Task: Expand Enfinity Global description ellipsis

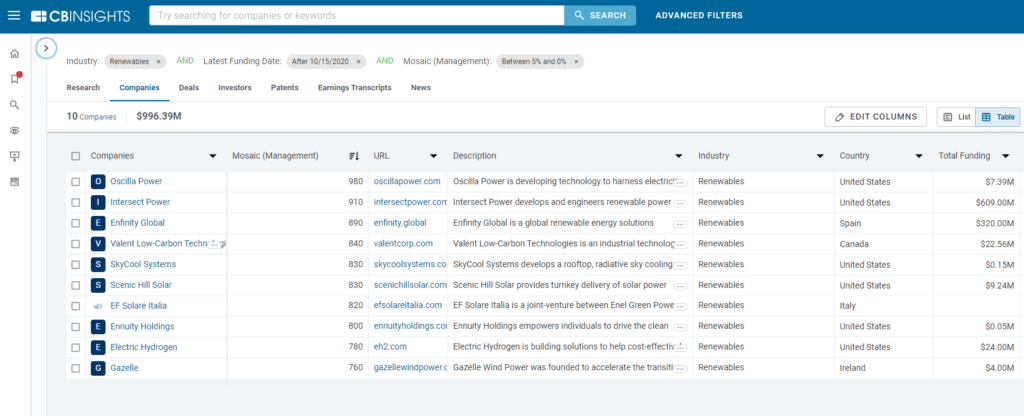Action: coord(680,224)
